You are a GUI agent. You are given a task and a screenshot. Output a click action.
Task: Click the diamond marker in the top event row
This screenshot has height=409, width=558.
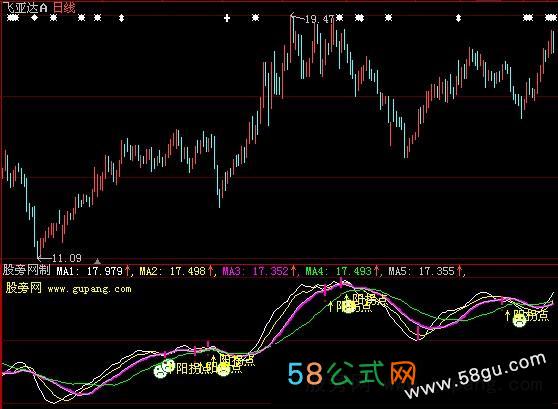(x=34, y=17)
